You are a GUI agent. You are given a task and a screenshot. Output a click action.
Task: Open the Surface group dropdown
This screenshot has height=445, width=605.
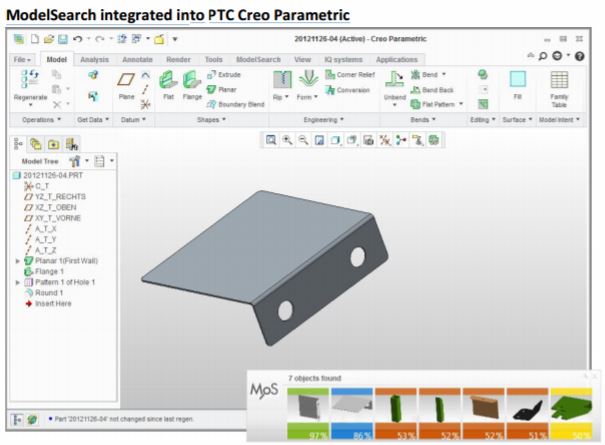tap(517, 120)
